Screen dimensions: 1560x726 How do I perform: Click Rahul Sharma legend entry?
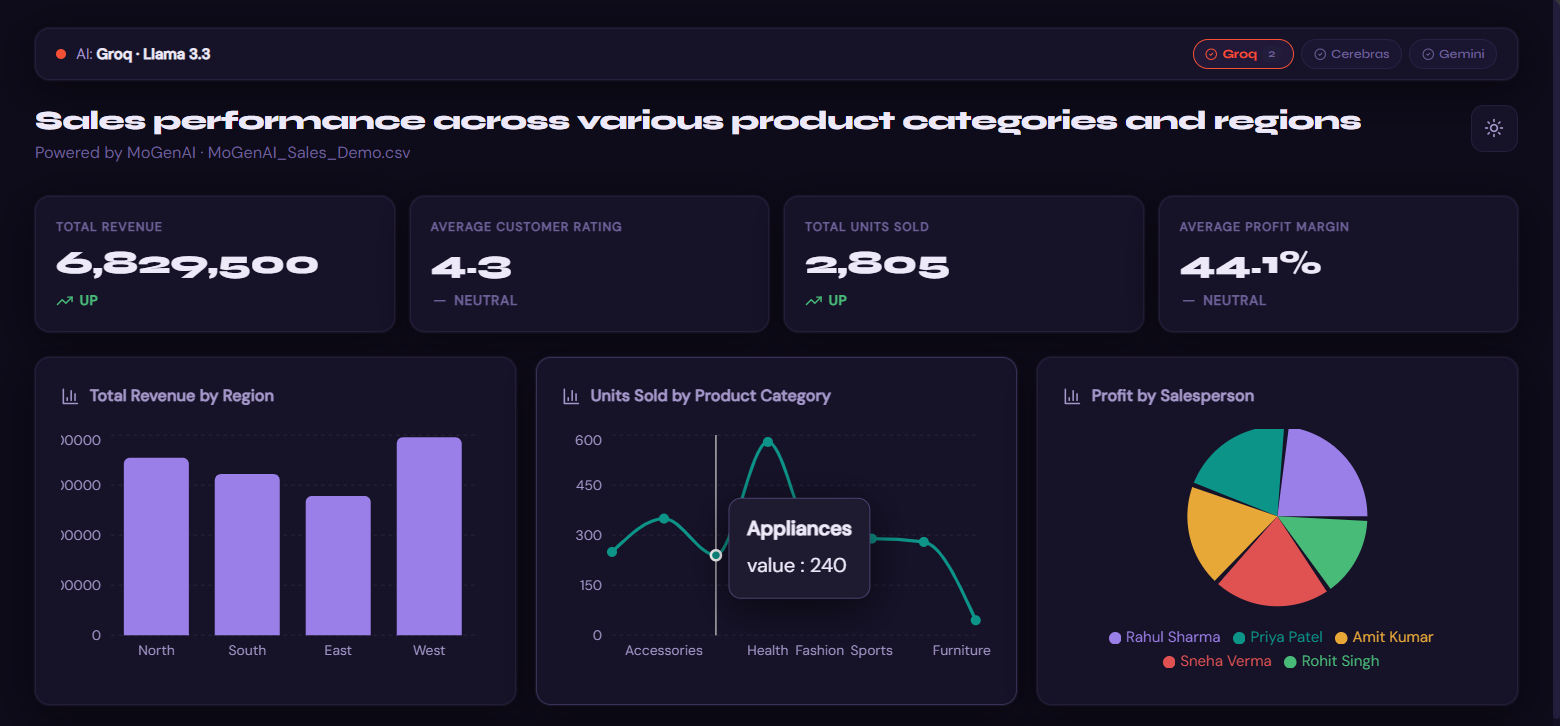1165,637
